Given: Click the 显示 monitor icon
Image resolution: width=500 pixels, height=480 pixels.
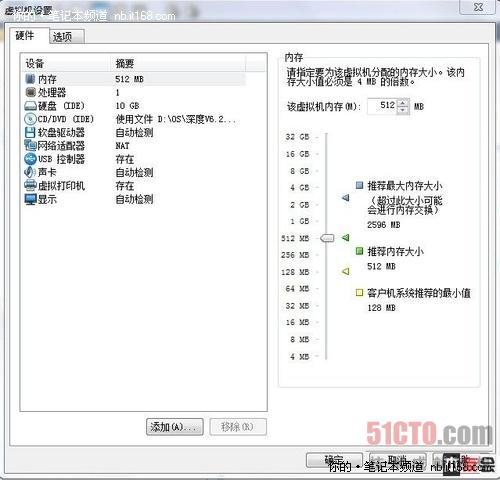Looking at the screenshot, I should coord(30,199).
